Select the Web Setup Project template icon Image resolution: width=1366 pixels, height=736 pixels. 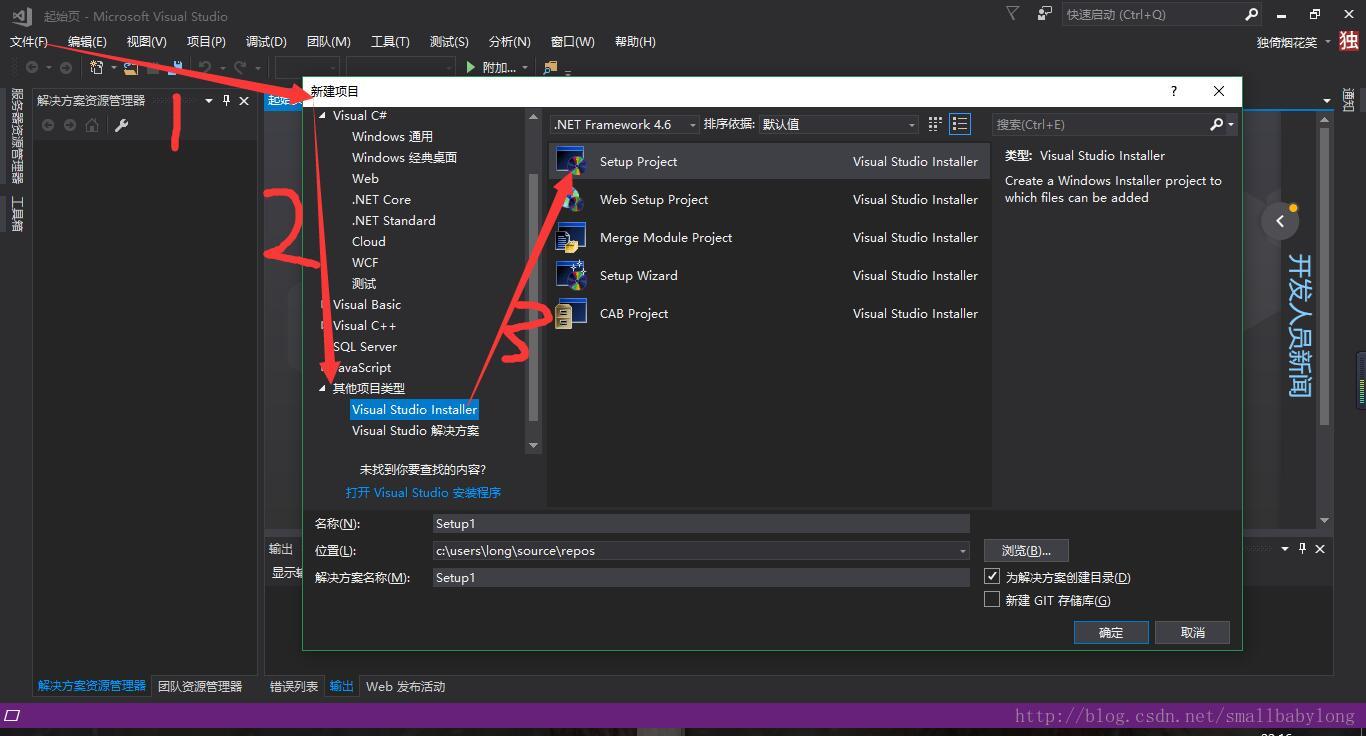[570, 199]
